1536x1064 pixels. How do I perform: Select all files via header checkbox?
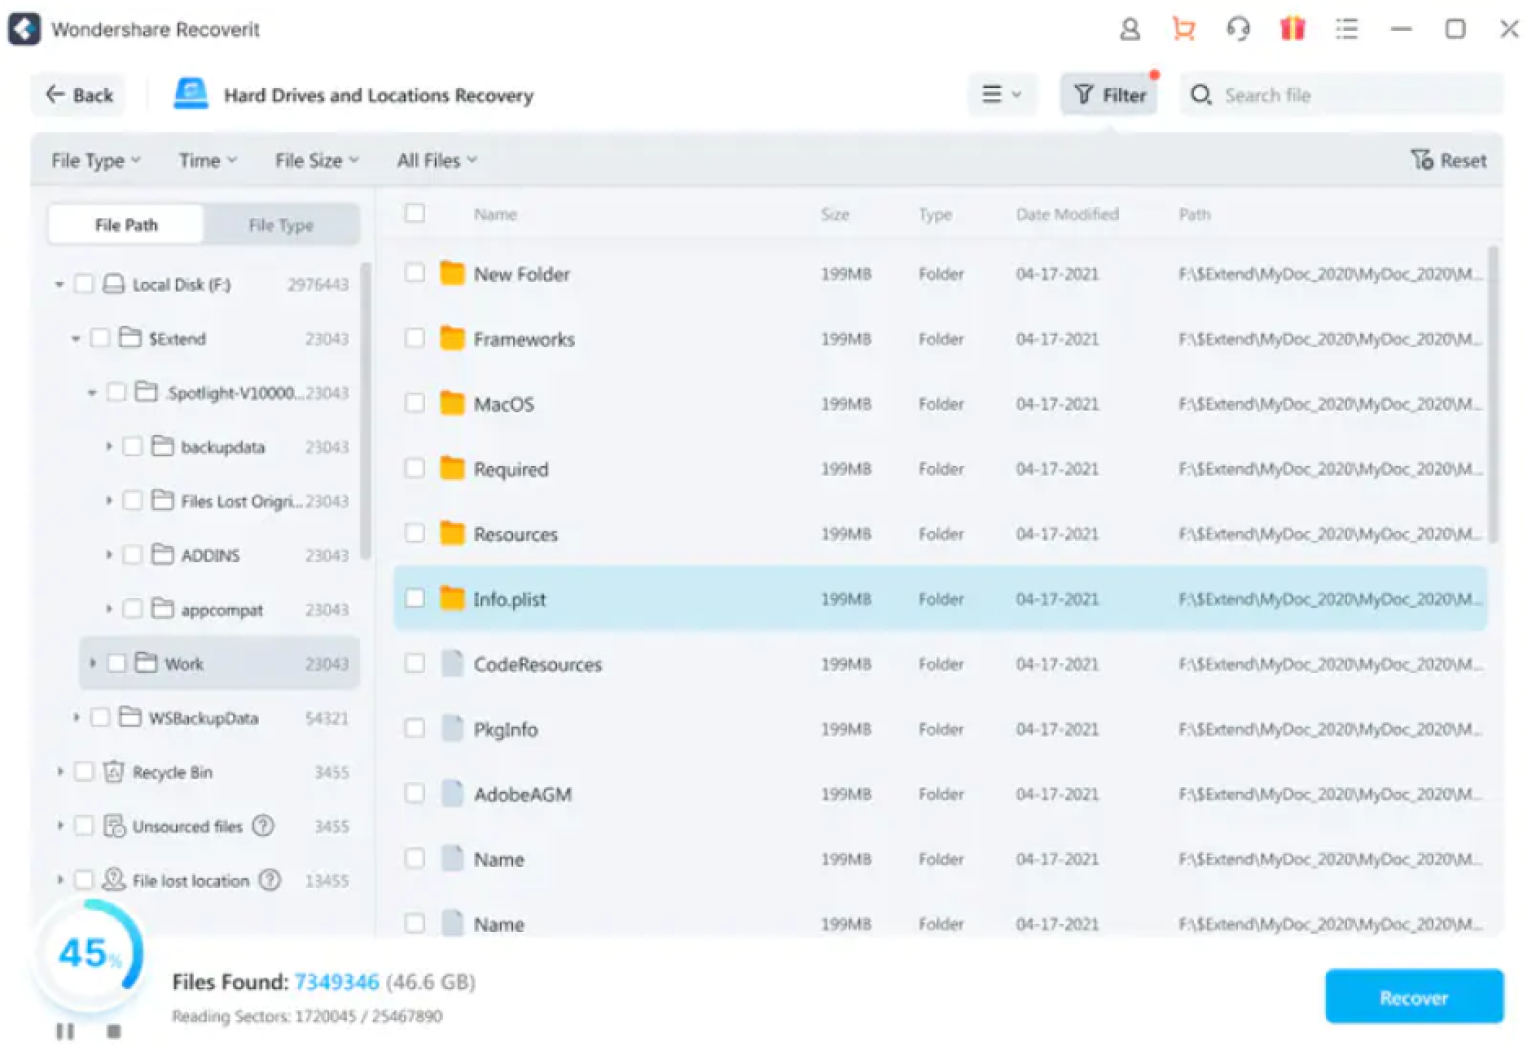(x=415, y=213)
